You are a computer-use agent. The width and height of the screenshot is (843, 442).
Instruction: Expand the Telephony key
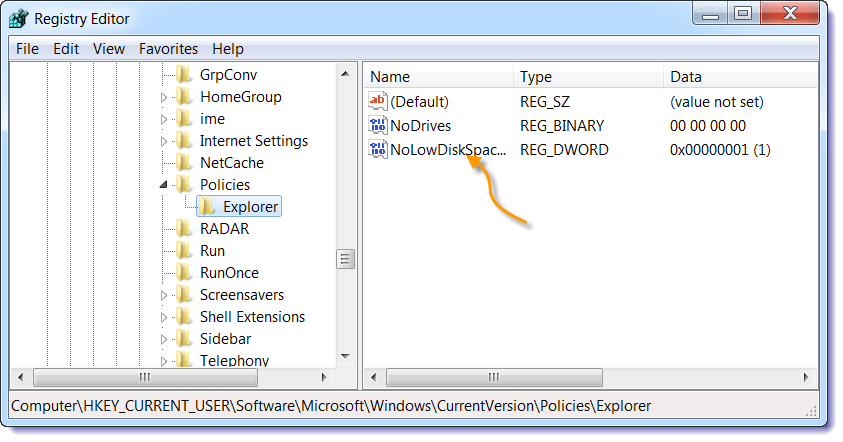pos(164,361)
